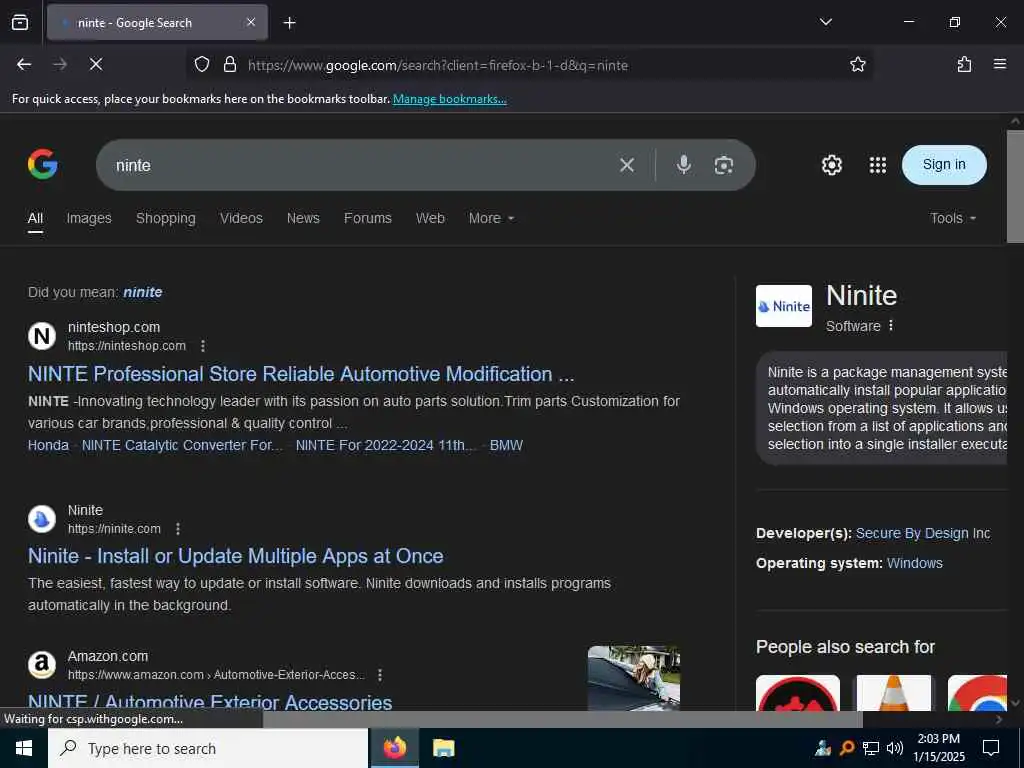Screen dimensions: 1024x768
Task: Switch to News tab
Action: click(x=303, y=218)
